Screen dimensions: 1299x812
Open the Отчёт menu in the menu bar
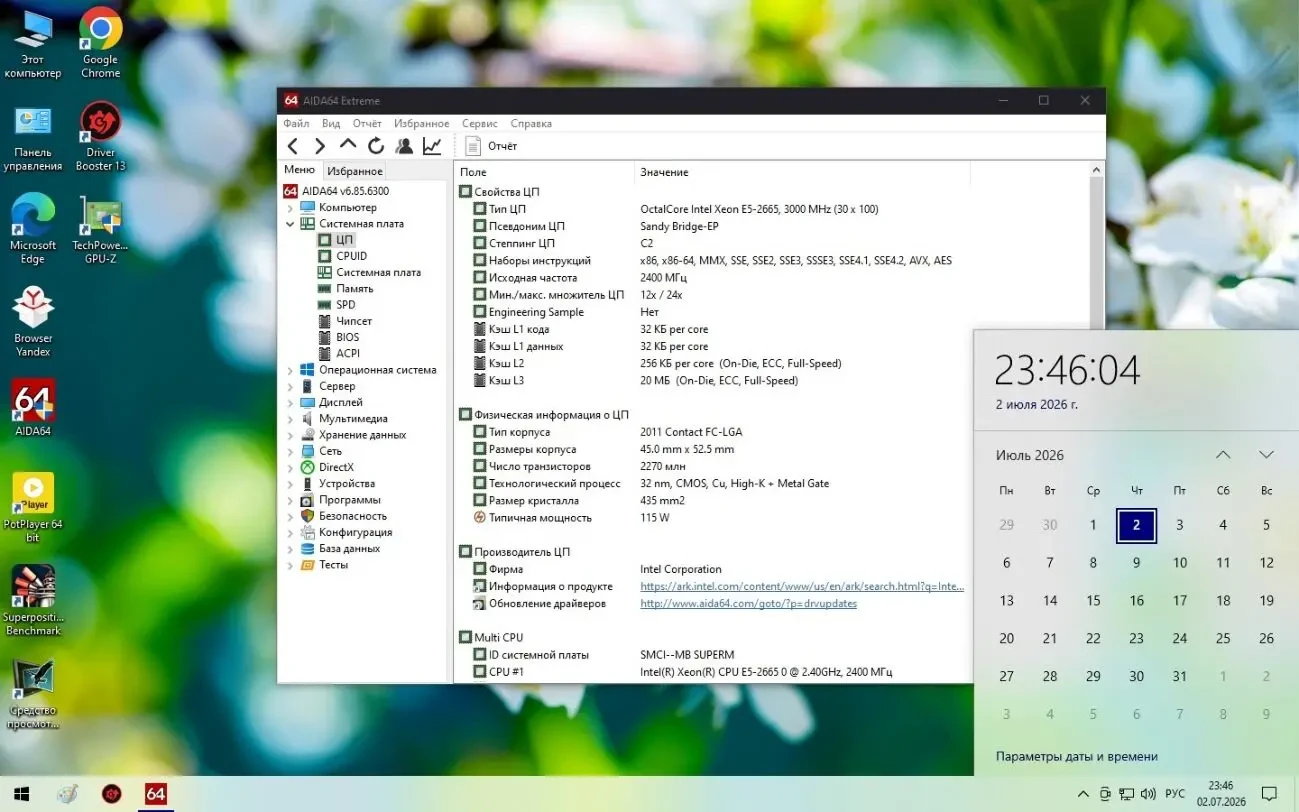point(367,124)
